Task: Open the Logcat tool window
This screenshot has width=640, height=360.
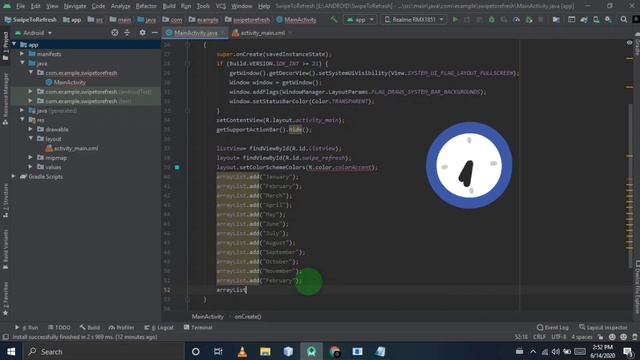Action: click(x=159, y=327)
